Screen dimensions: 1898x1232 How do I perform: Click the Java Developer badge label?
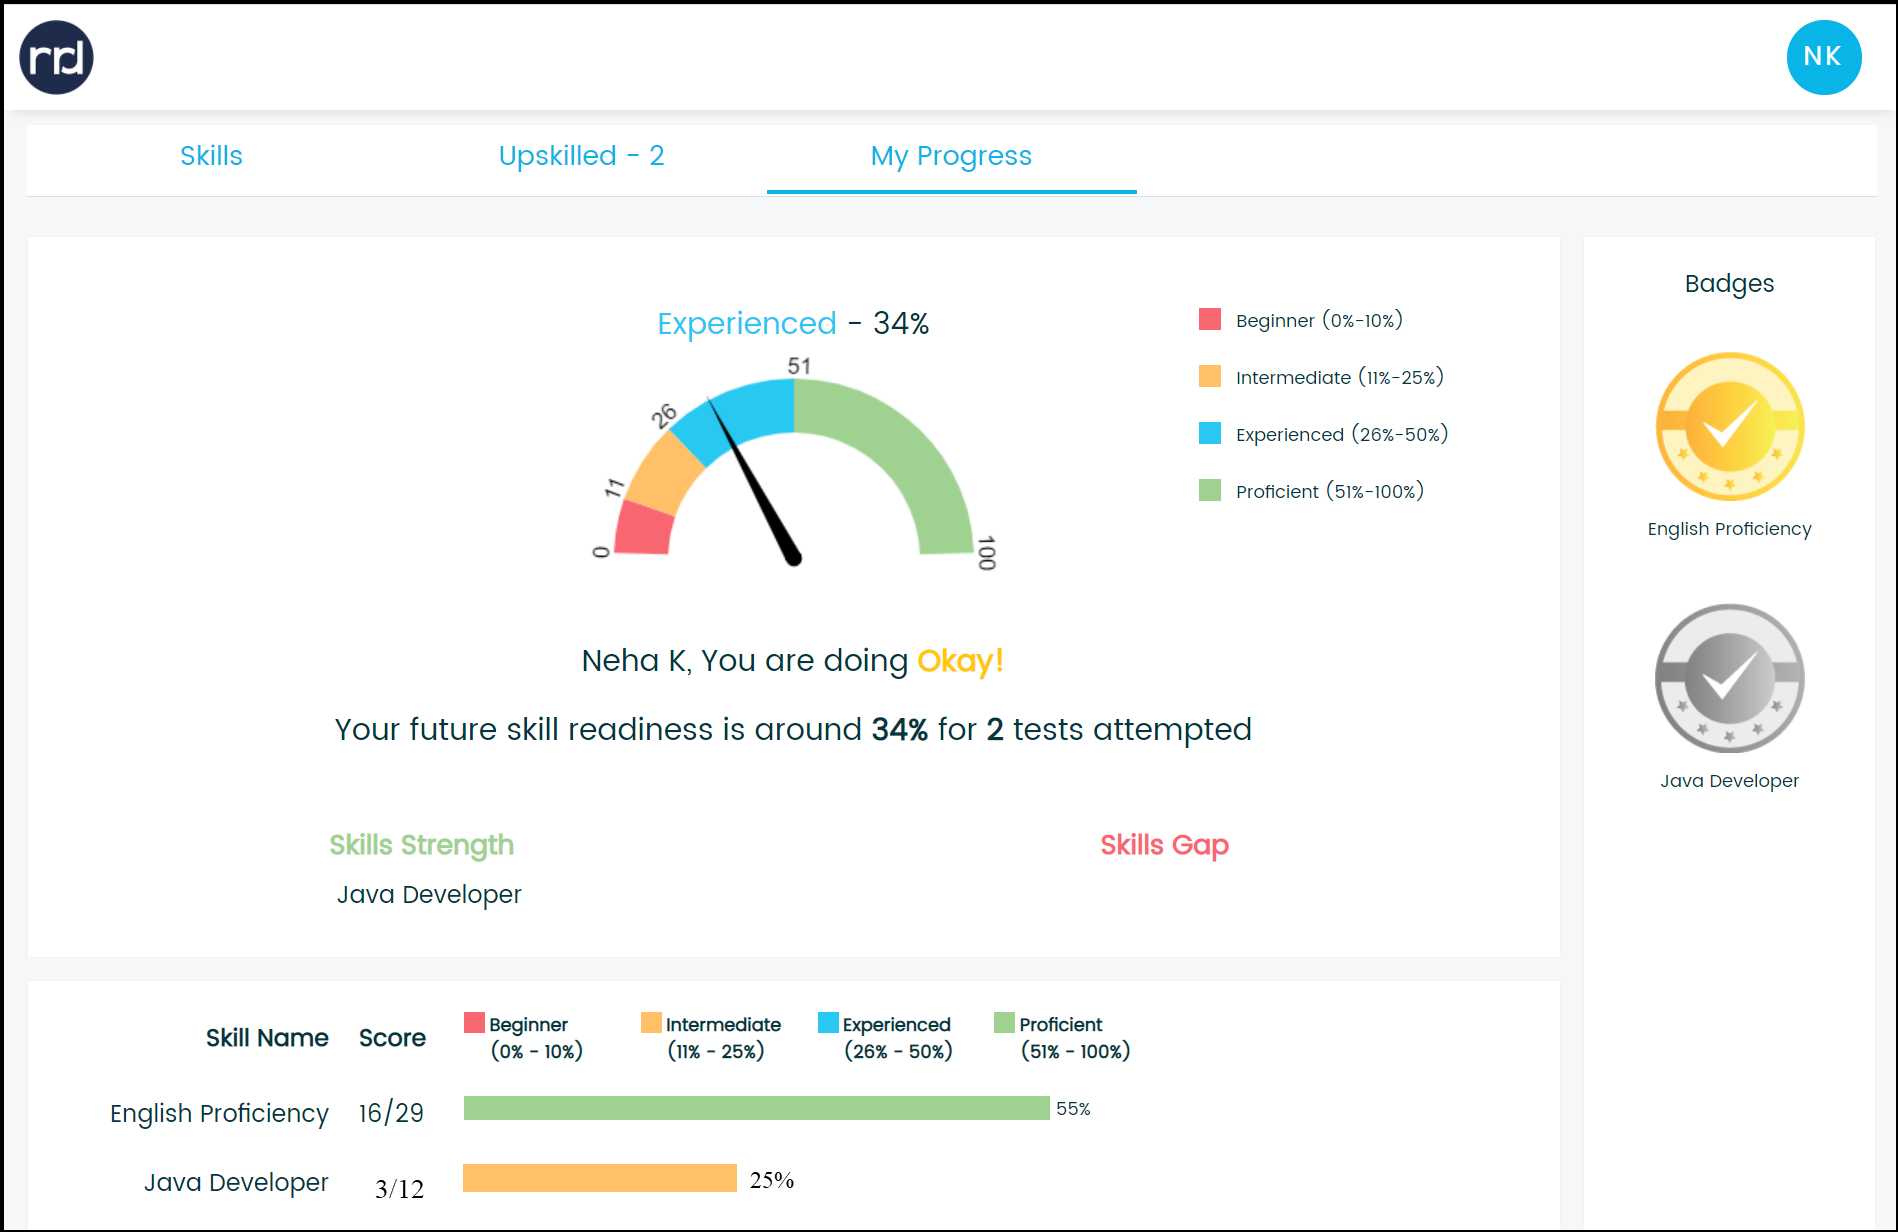1729,781
